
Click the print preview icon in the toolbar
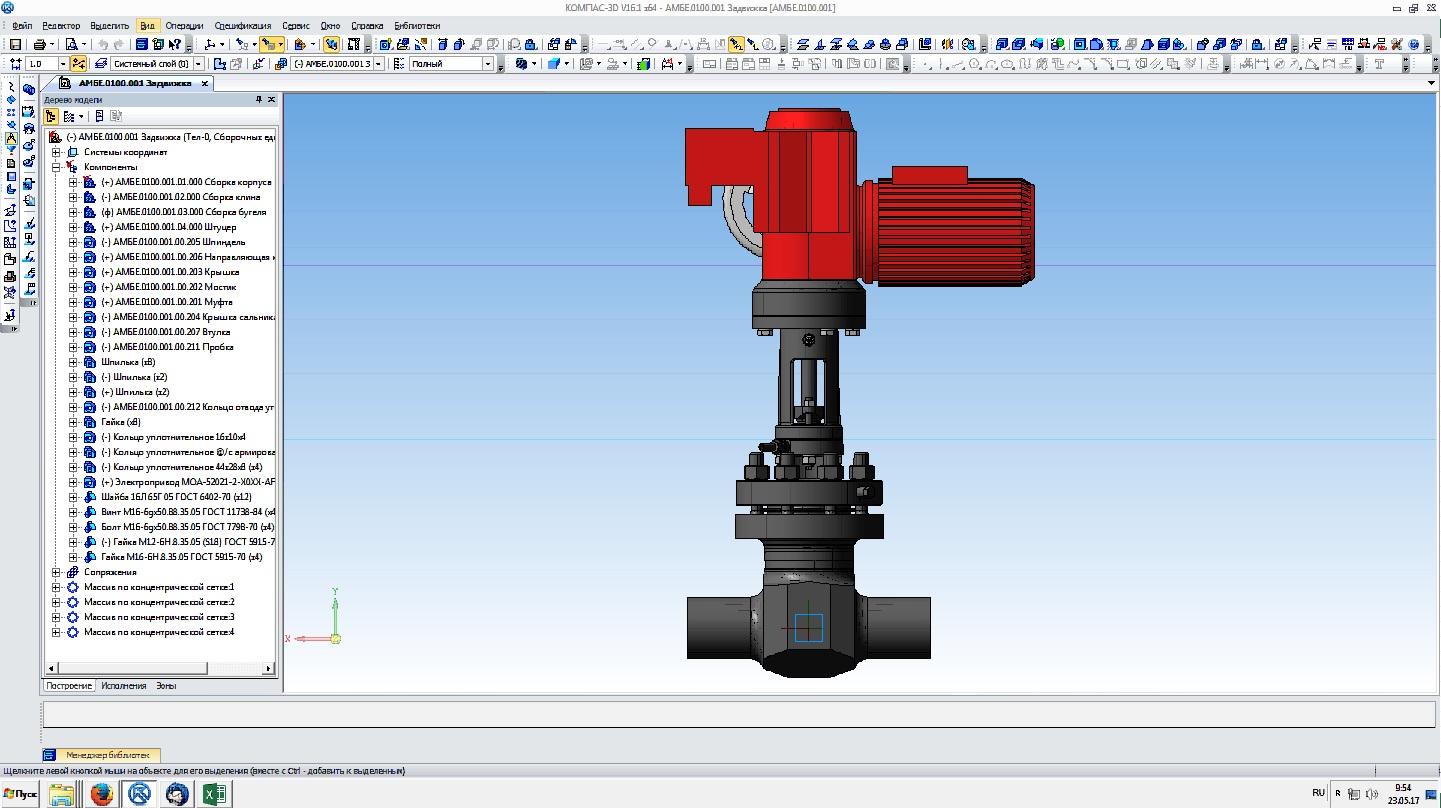click(71, 45)
